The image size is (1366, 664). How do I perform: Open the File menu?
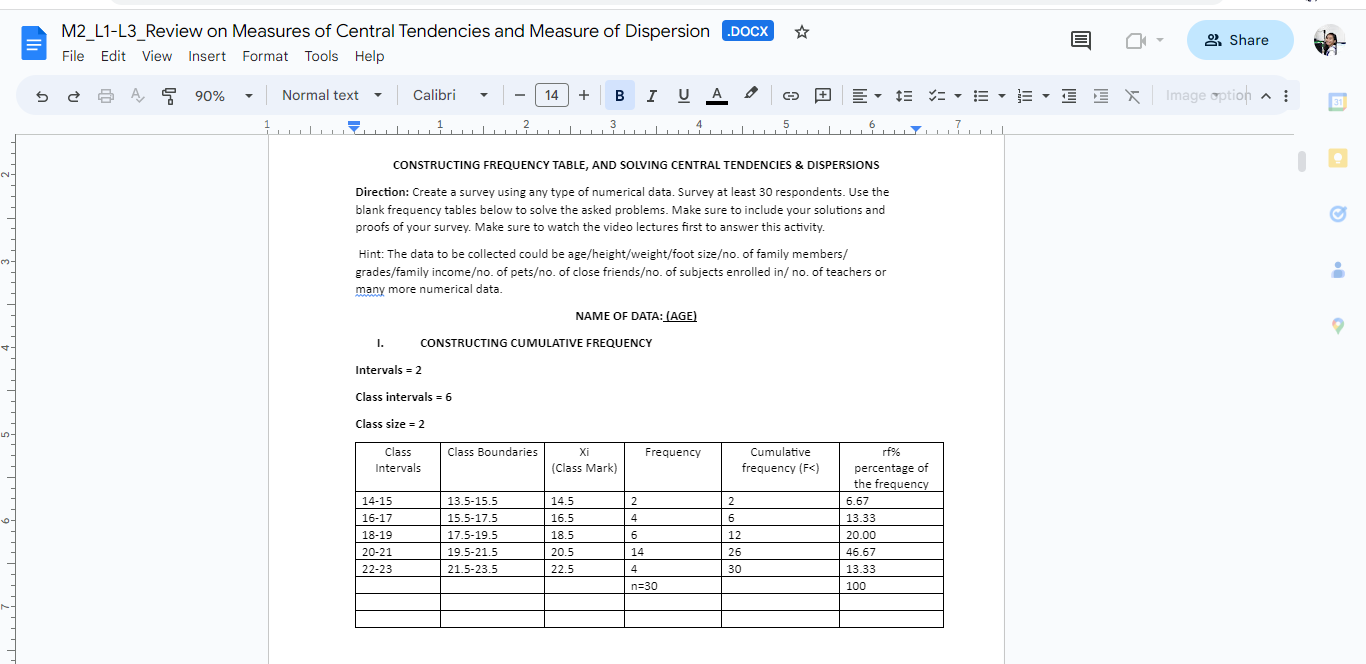pyautogui.click(x=73, y=56)
